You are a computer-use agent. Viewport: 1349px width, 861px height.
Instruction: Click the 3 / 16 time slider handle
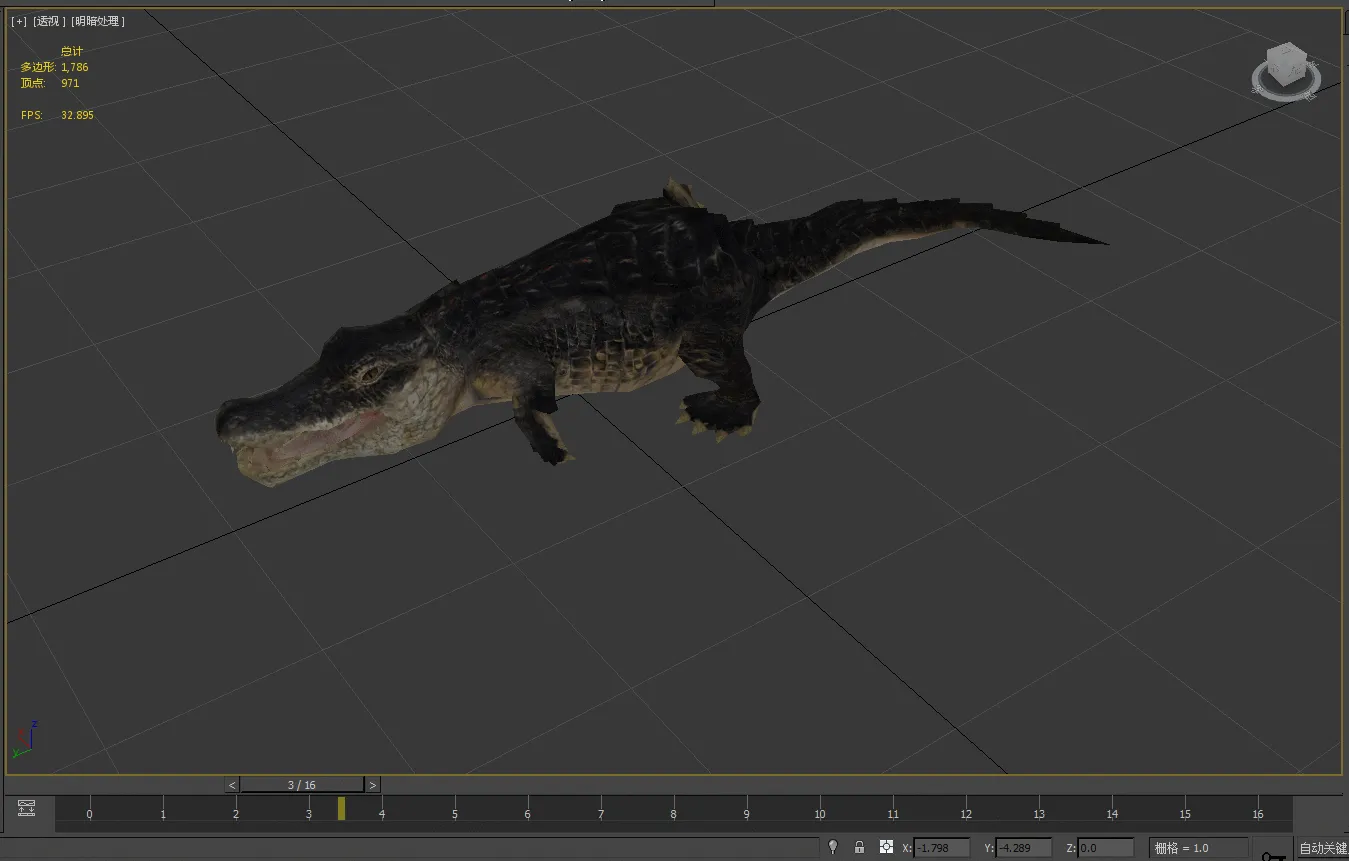coord(302,785)
